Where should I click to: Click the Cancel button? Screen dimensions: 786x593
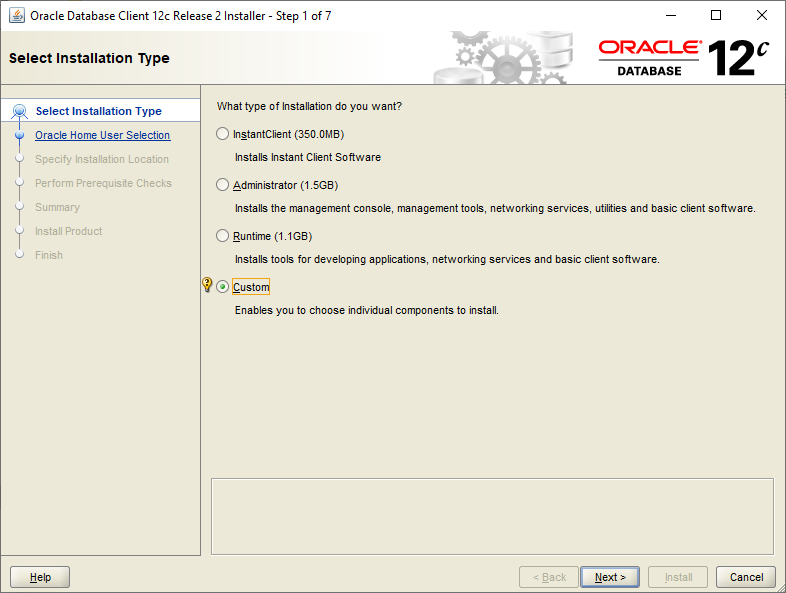[746, 577]
